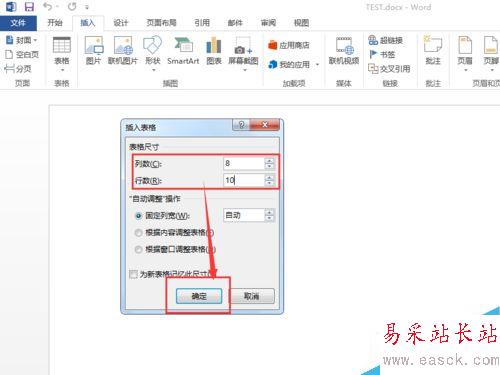Screen dimensions: 500x375
Task: Switch to the 视图 (View) tab
Action: coord(301,23)
